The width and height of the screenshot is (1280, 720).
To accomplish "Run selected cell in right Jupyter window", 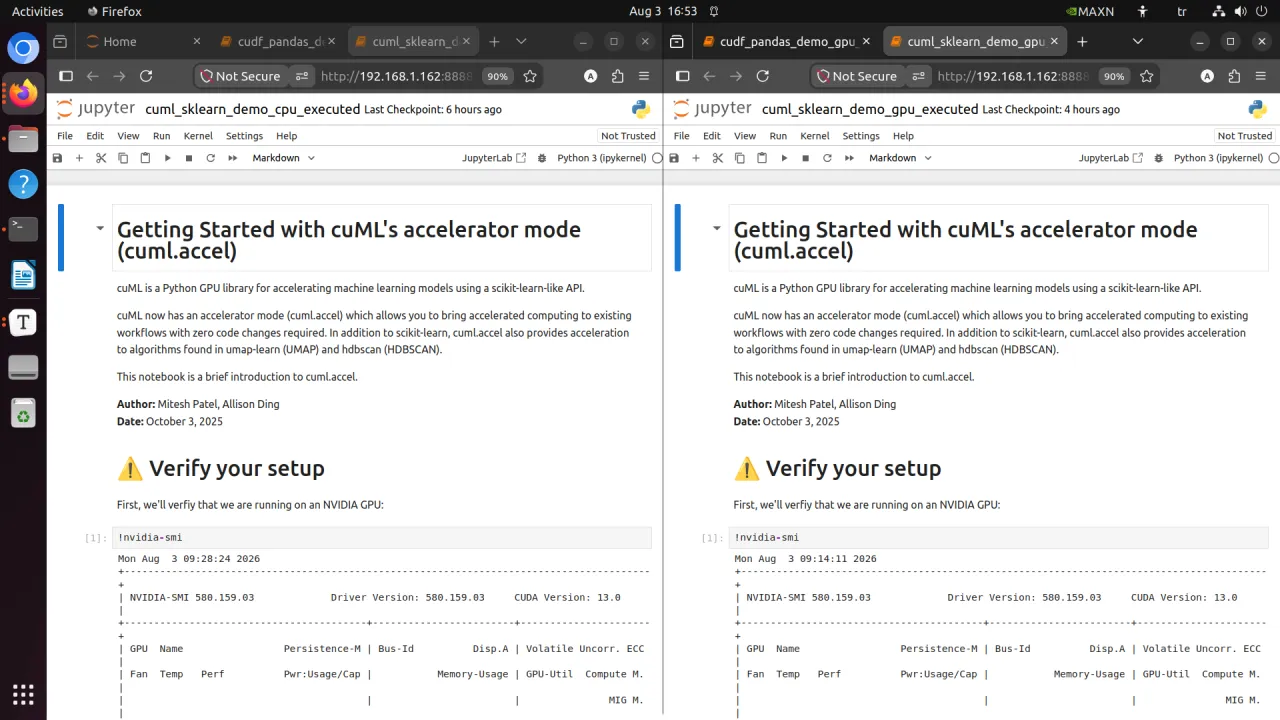I will [x=784, y=158].
